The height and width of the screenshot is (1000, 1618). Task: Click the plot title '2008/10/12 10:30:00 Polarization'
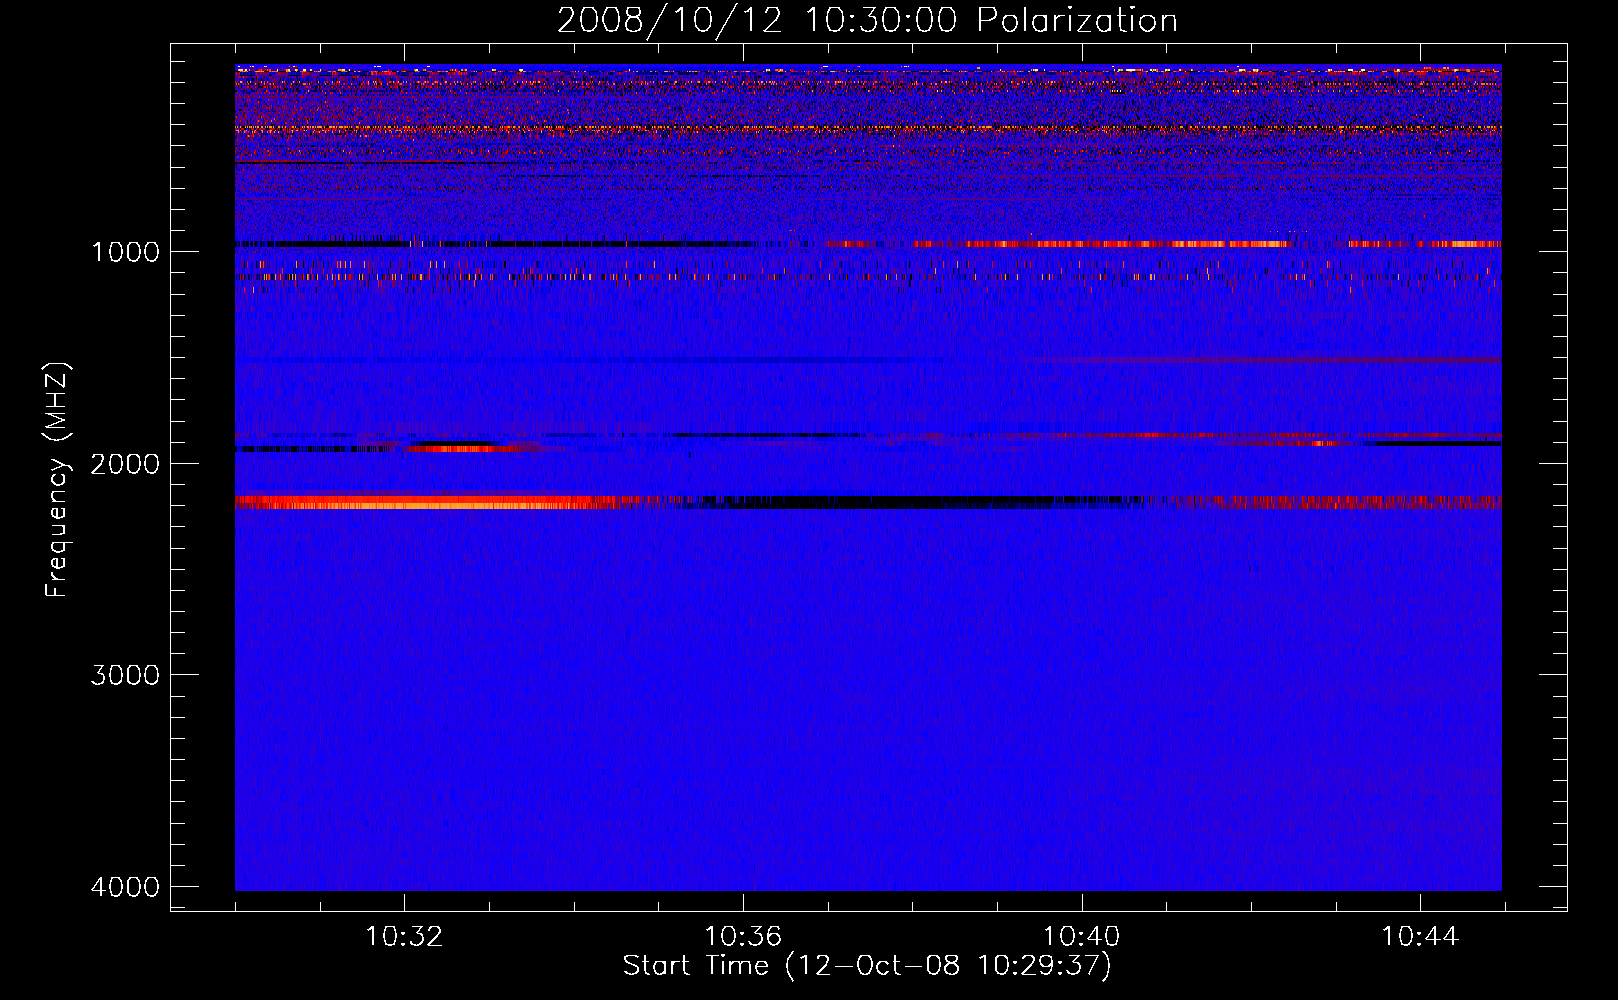tap(867, 20)
